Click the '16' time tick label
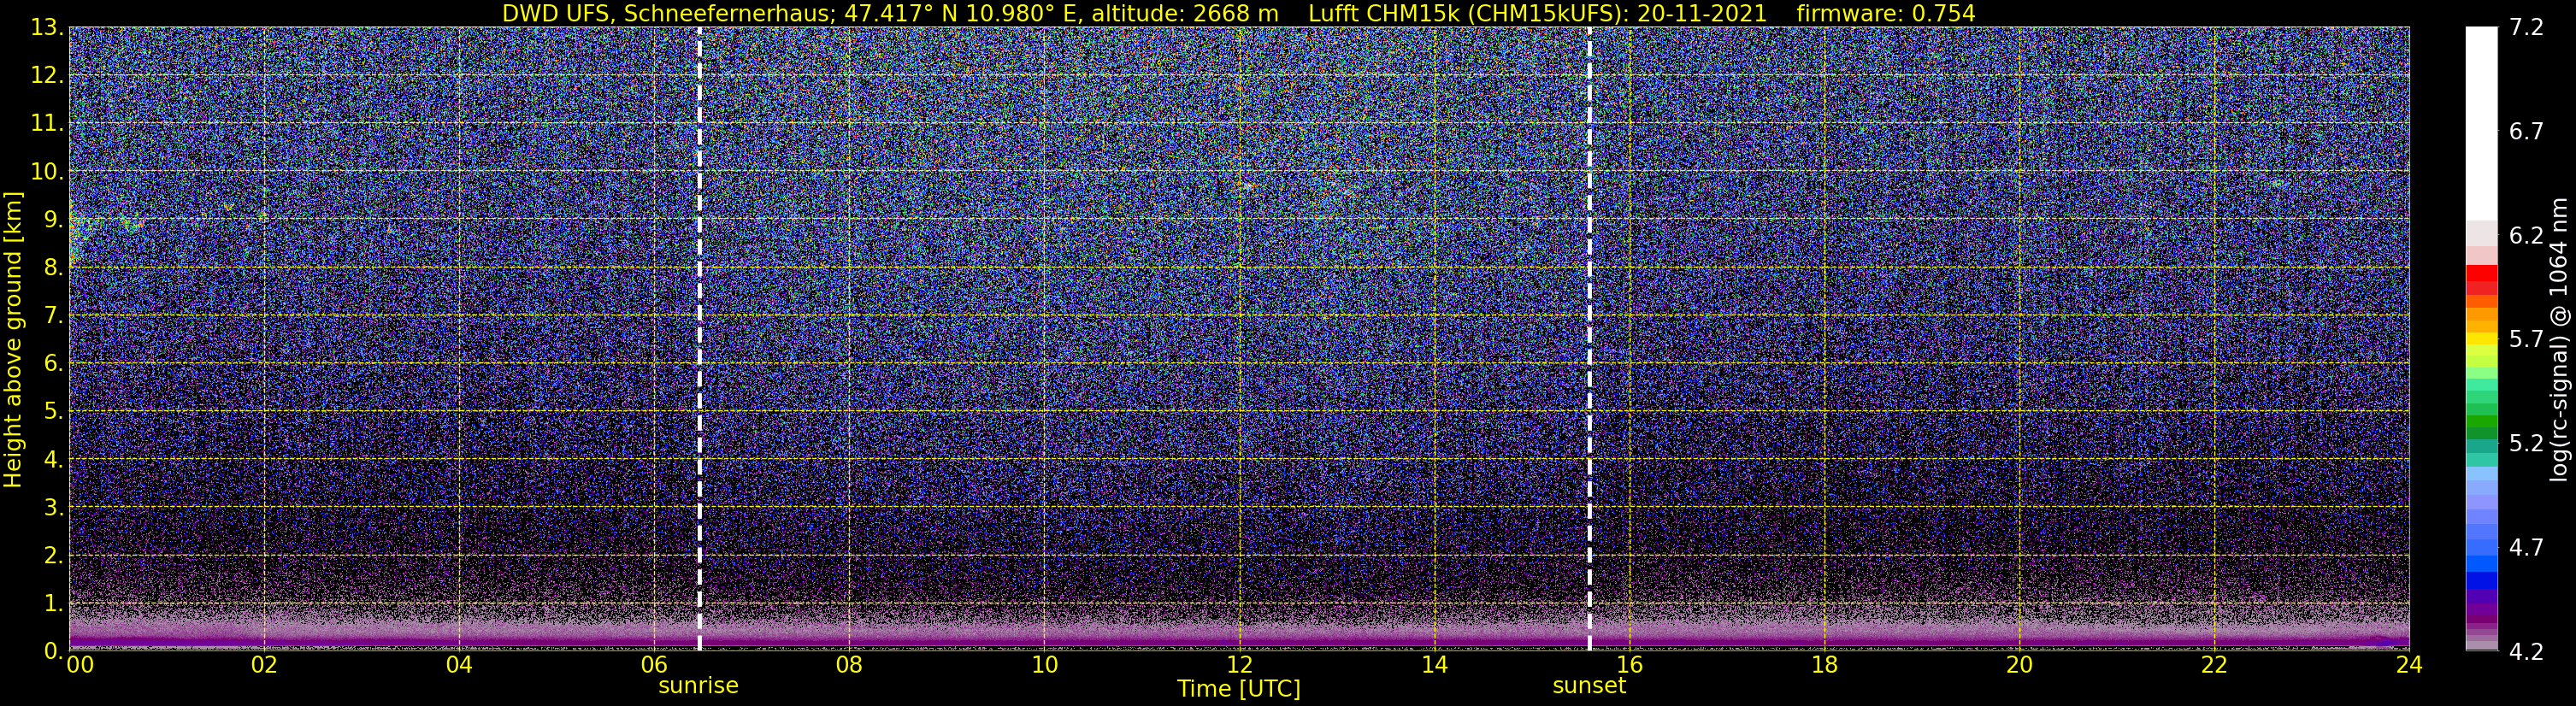The width and height of the screenshot is (2576, 706). [x=1629, y=665]
